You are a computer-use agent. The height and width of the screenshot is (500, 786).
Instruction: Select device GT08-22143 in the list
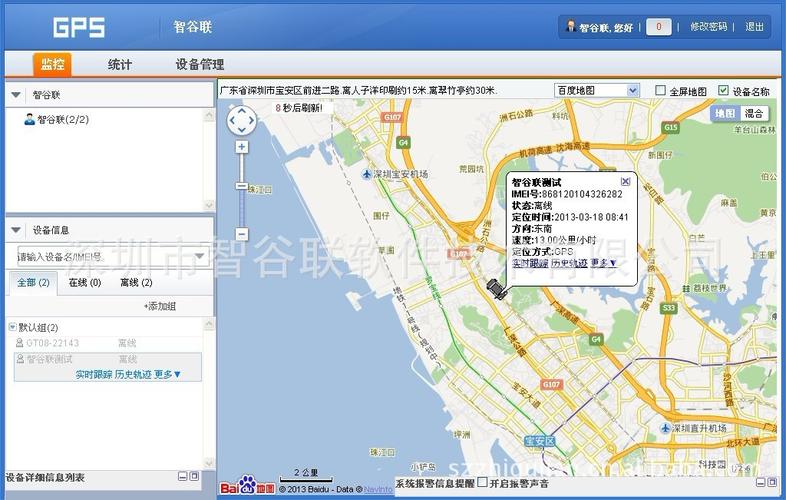(x=53, y=343)
